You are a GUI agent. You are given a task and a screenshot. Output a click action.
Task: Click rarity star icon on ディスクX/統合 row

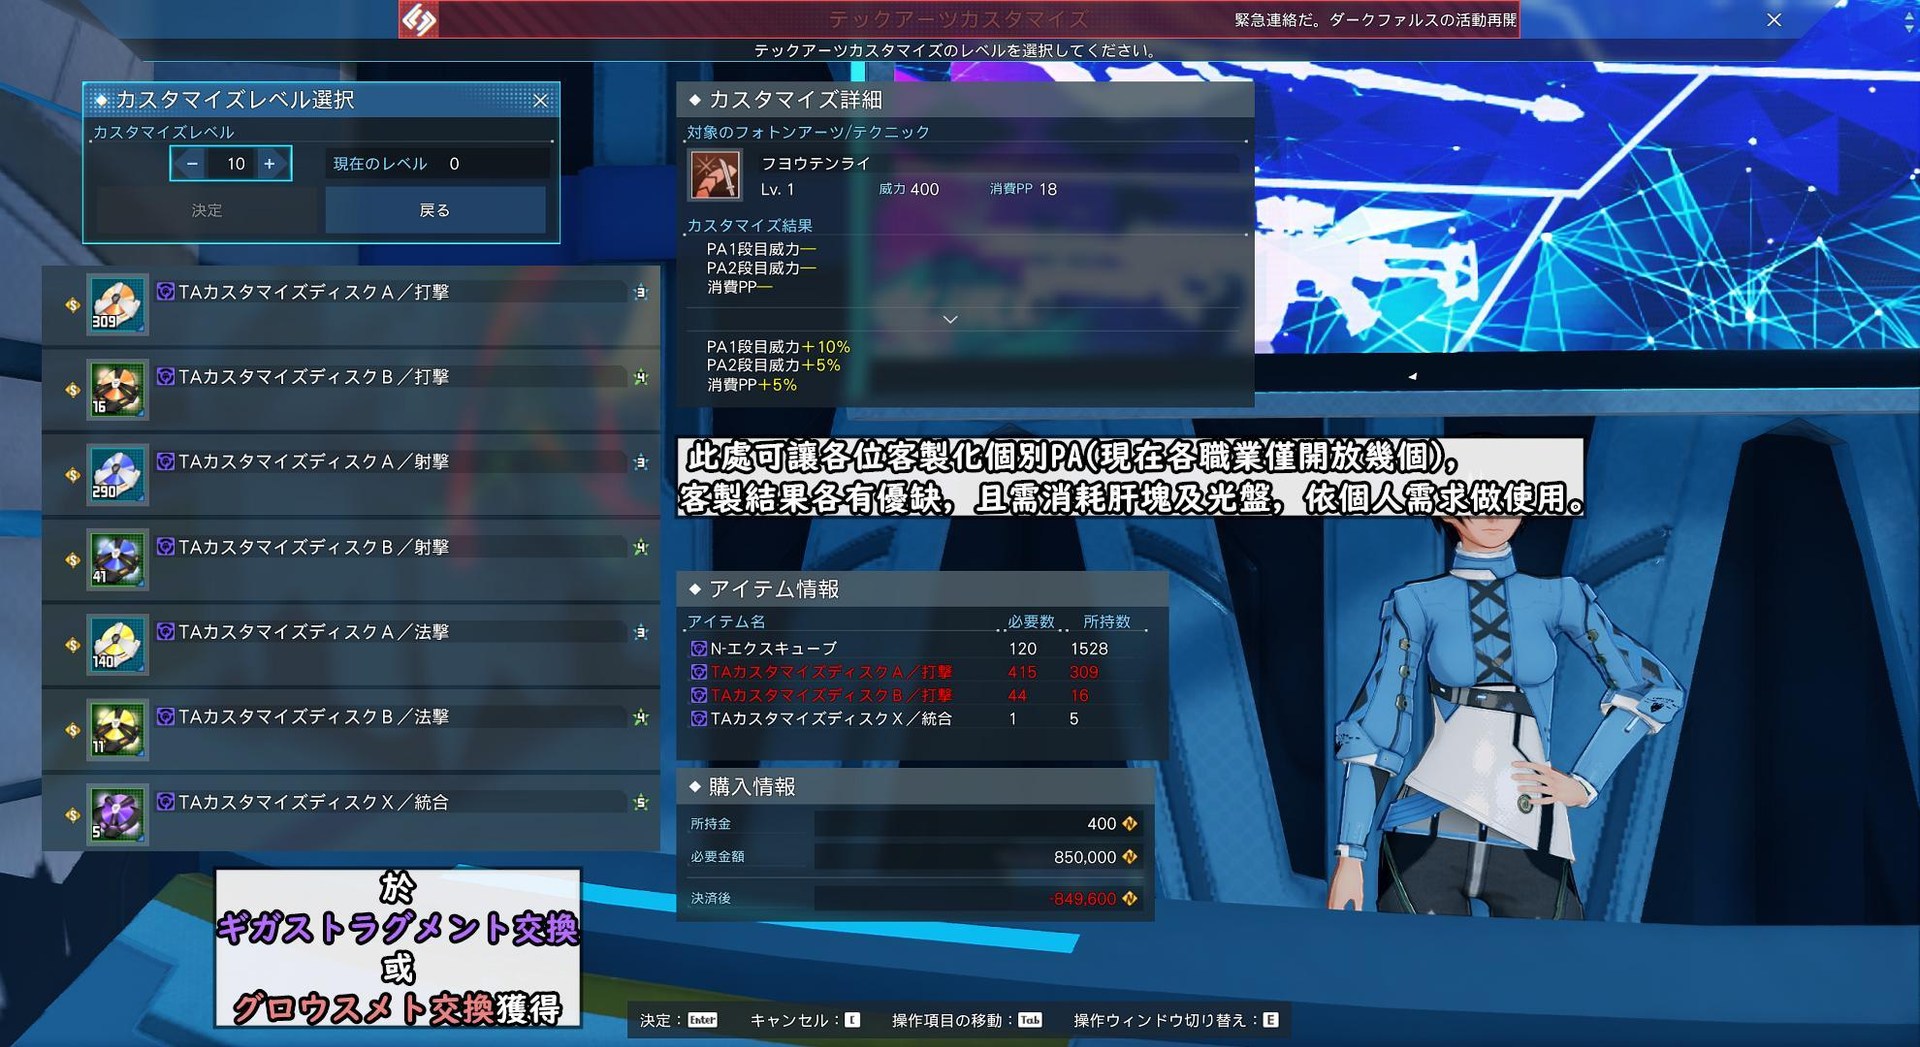click(641, 803)
